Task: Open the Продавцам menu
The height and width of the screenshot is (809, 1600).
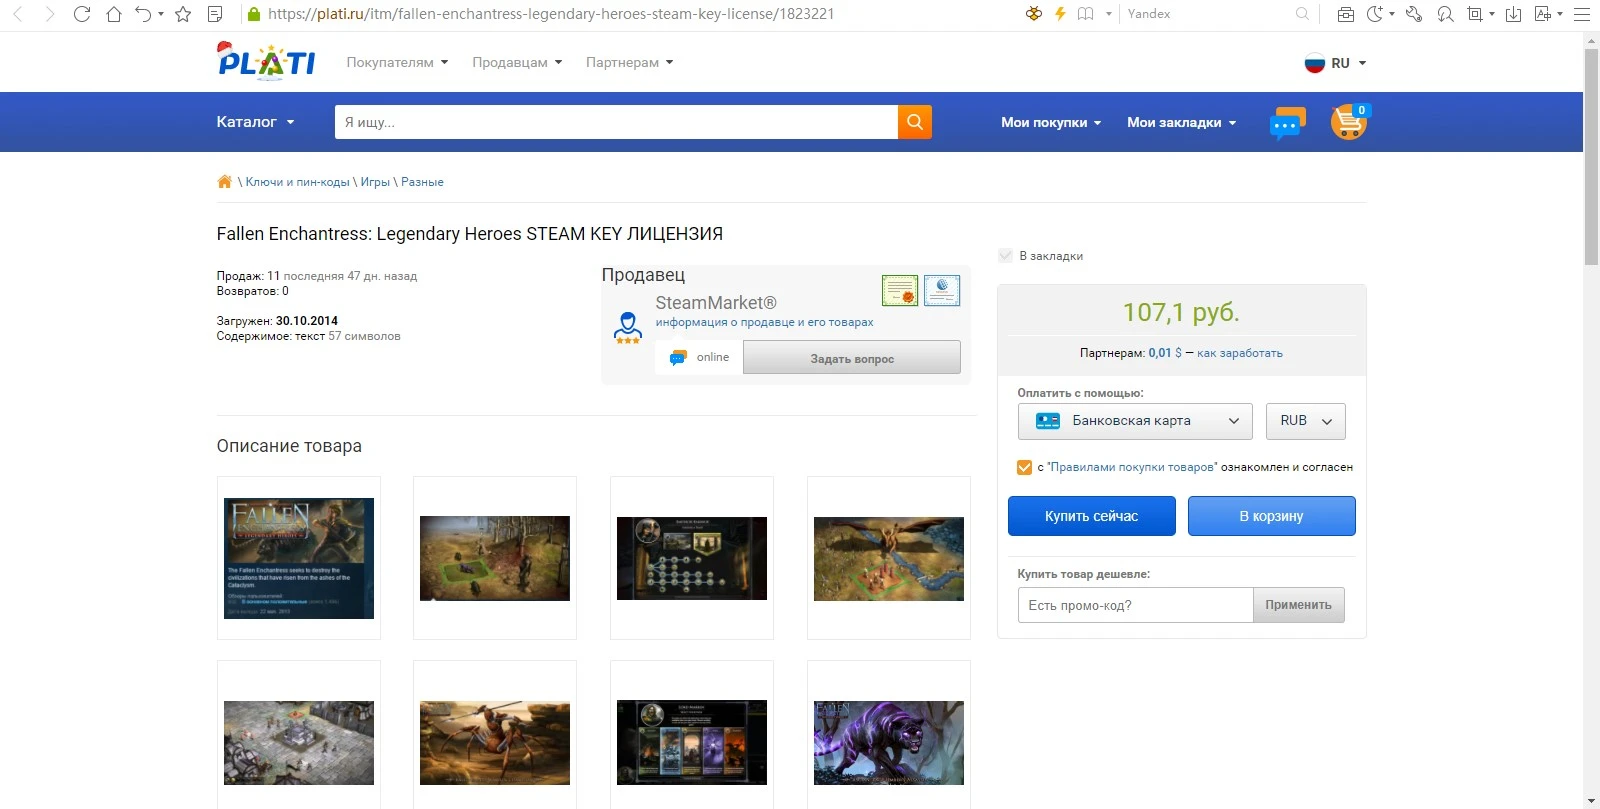Action: [x=517, y=62]
